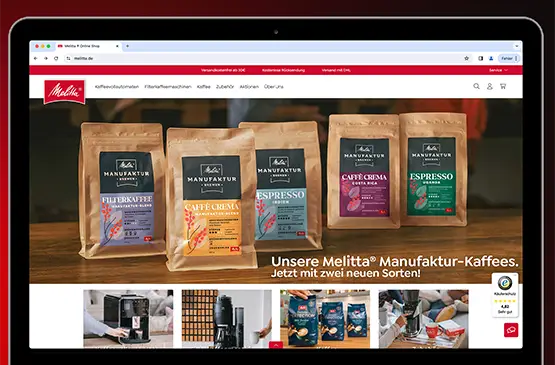The height and width of the screenshot is (365, 555).
Task: Open the Filterkaffeemaschinen menu item
Action: pos(168,86)
